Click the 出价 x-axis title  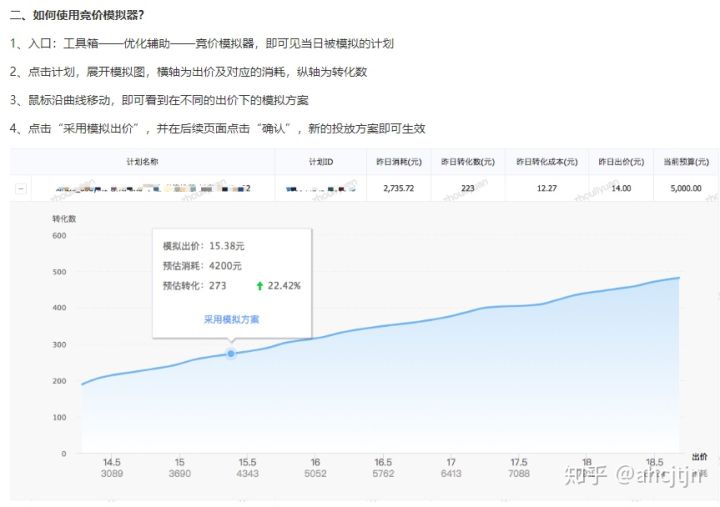click(x=699, y=456)
